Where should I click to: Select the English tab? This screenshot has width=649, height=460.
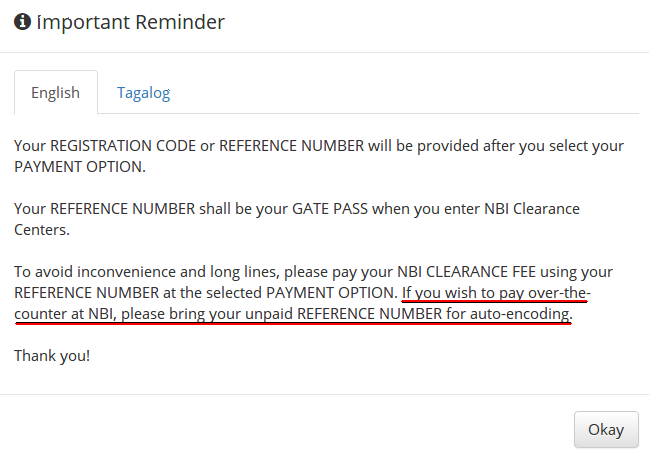point(55,93)
